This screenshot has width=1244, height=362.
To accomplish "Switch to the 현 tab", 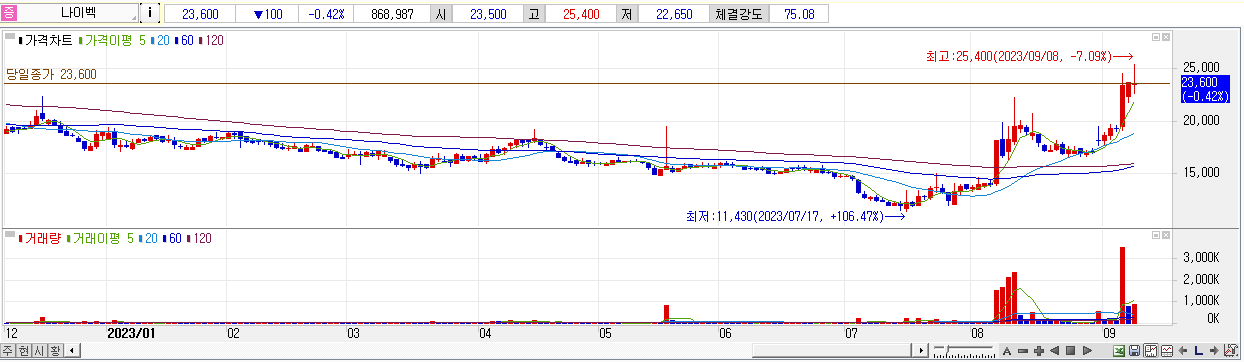I will [x=24, y=351].
